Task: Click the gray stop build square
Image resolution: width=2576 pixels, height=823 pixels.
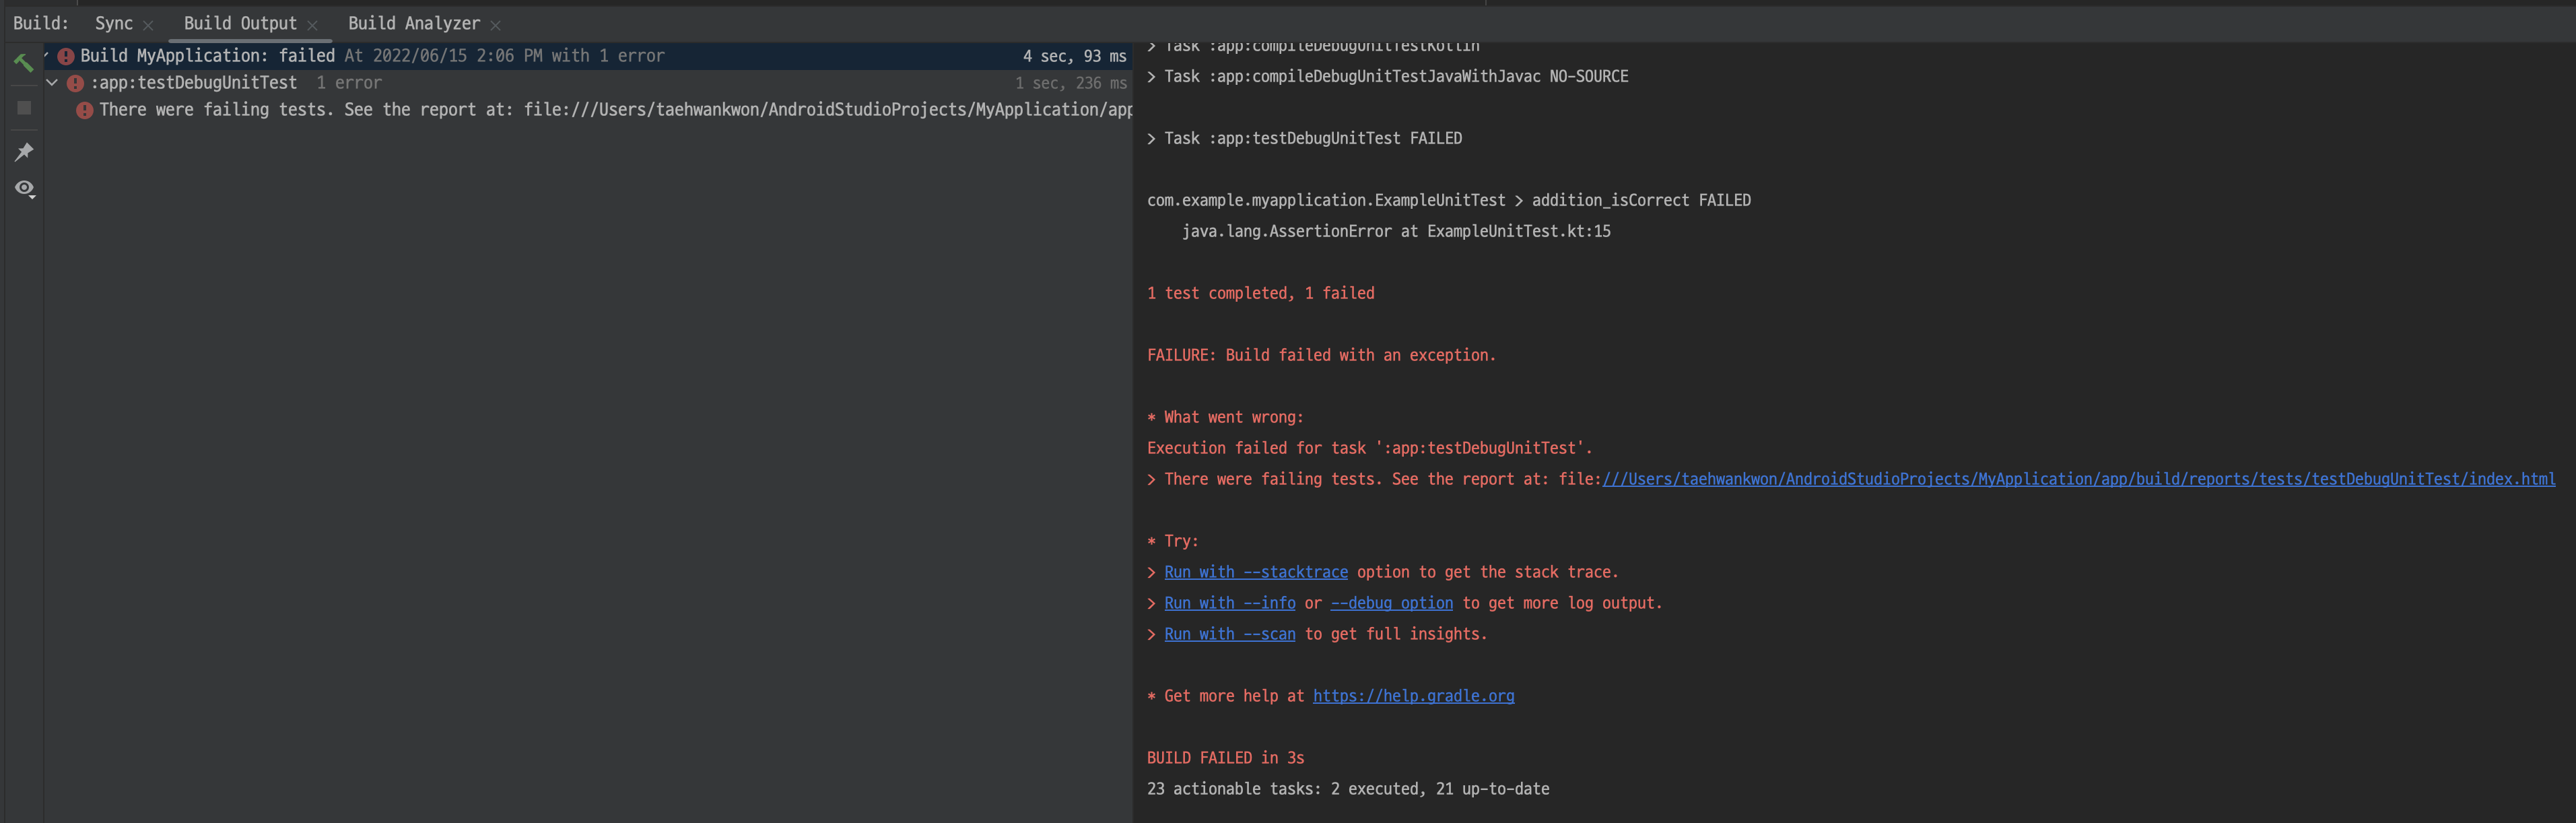Action: [24, 108]
